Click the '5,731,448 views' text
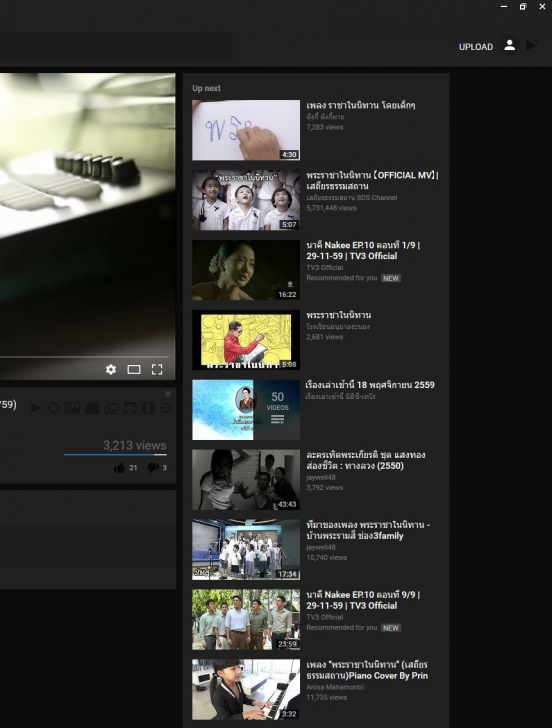552x728 pixels. point(331,208)
